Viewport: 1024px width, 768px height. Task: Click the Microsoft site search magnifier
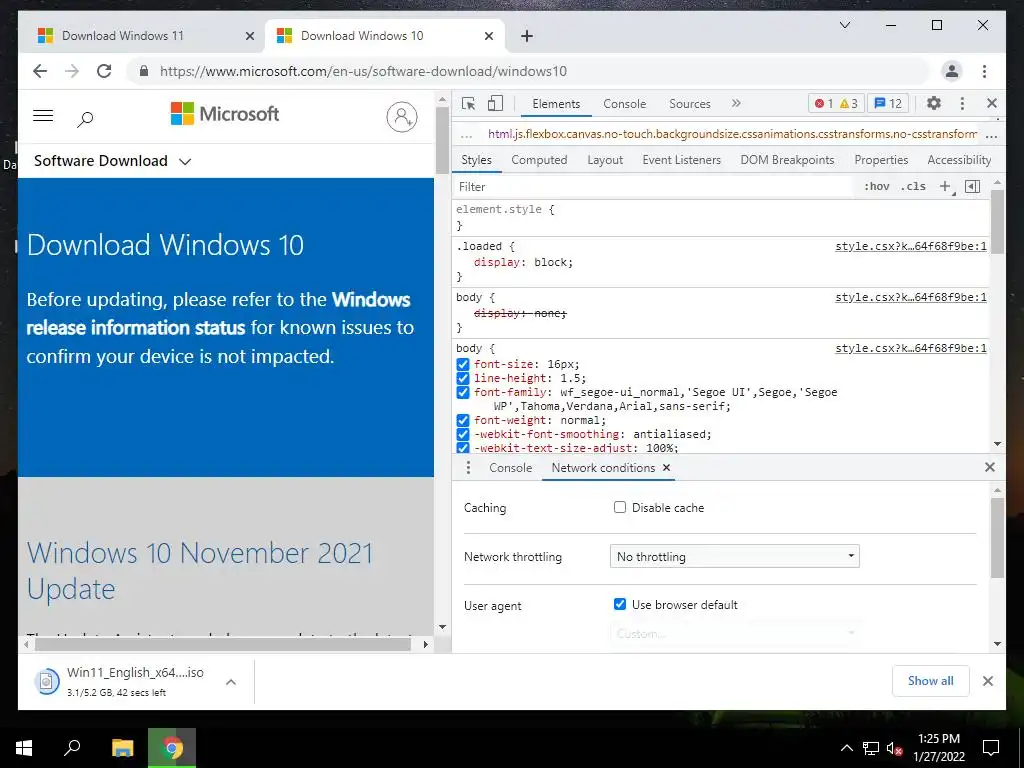(x=86, y=119)
